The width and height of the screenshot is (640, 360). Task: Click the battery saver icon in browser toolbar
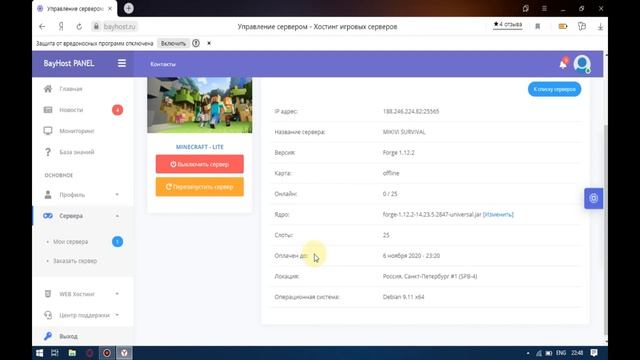coord(563,27)
